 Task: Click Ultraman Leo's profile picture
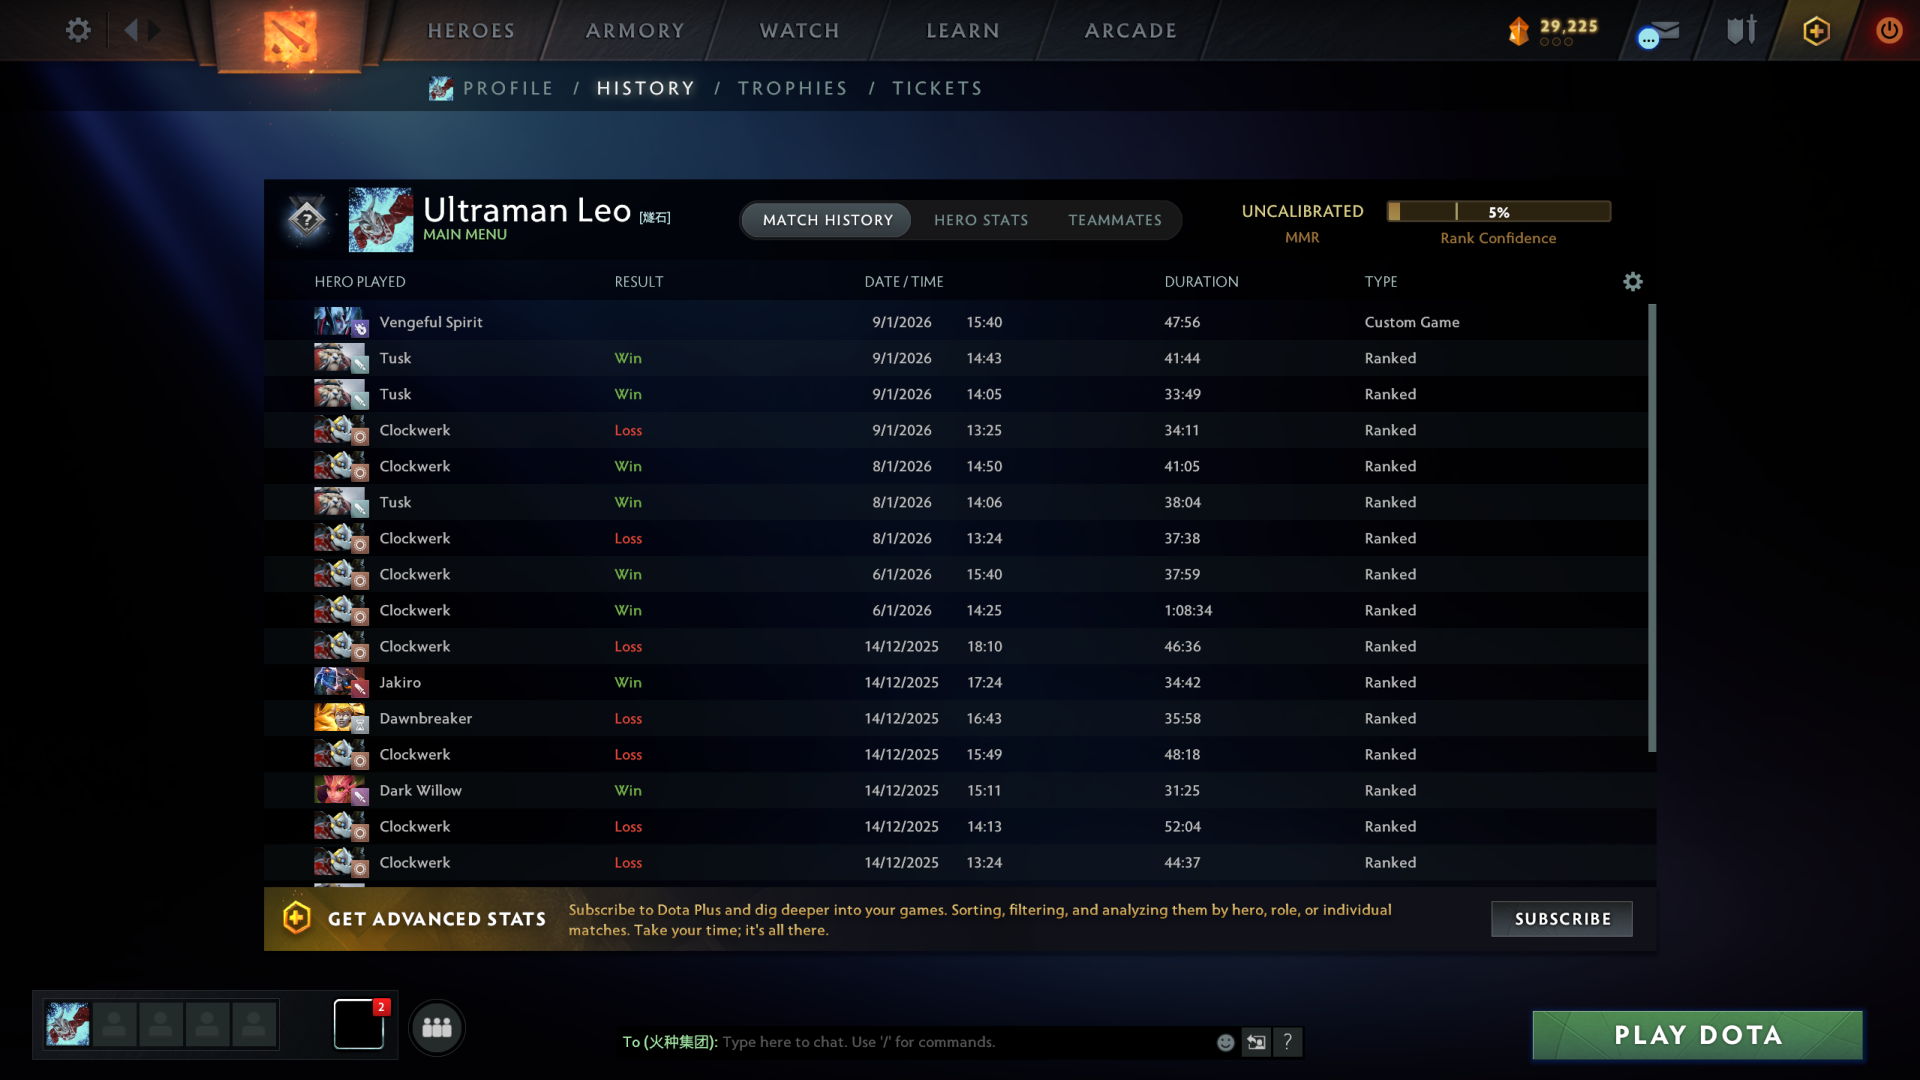pyautogui.click(x=380, y=219)
